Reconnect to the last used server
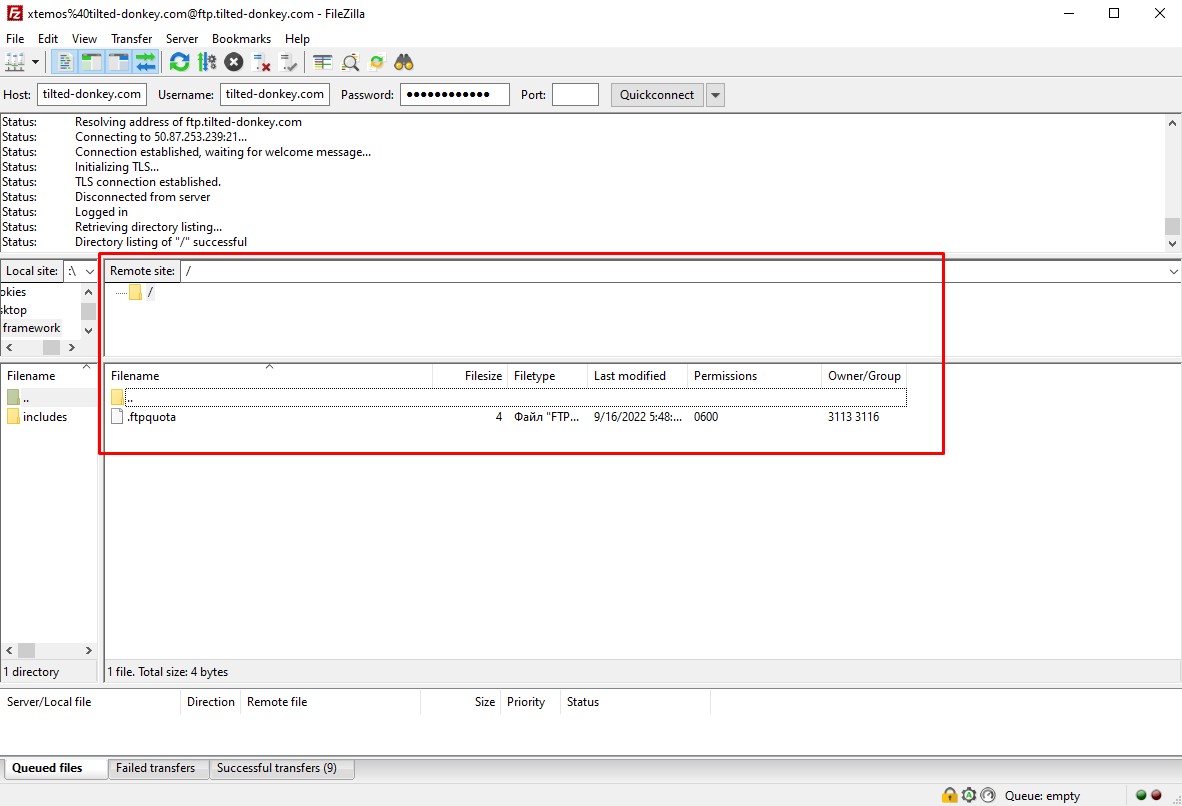1182x806 pixels. coord(288,62)
